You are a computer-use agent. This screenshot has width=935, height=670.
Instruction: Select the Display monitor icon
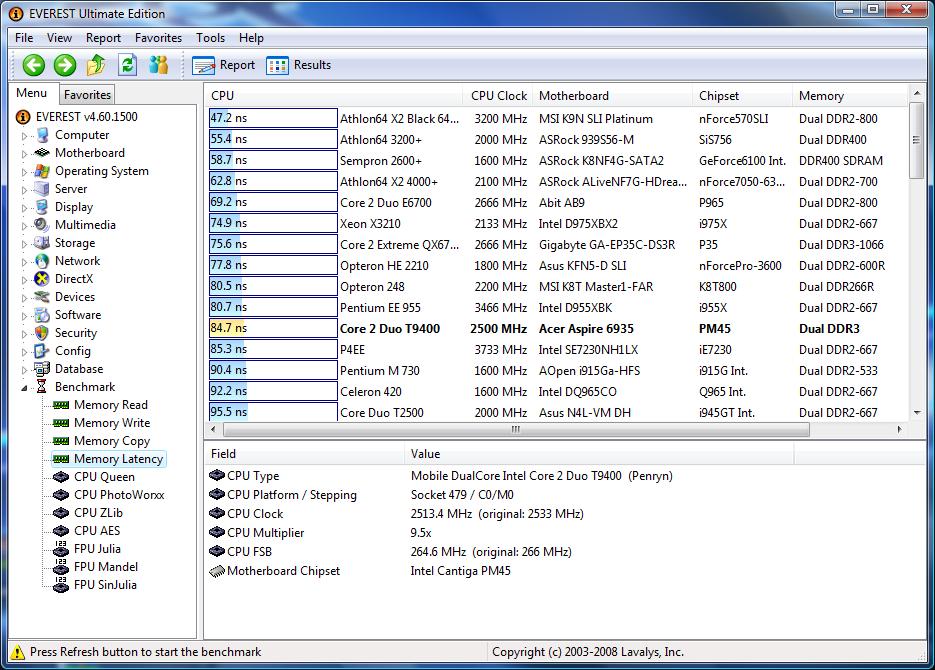point(42,207)
